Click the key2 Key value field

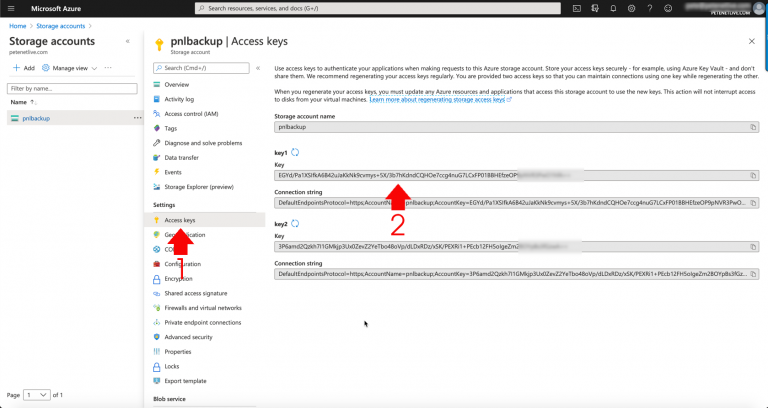tap(517, 247)
